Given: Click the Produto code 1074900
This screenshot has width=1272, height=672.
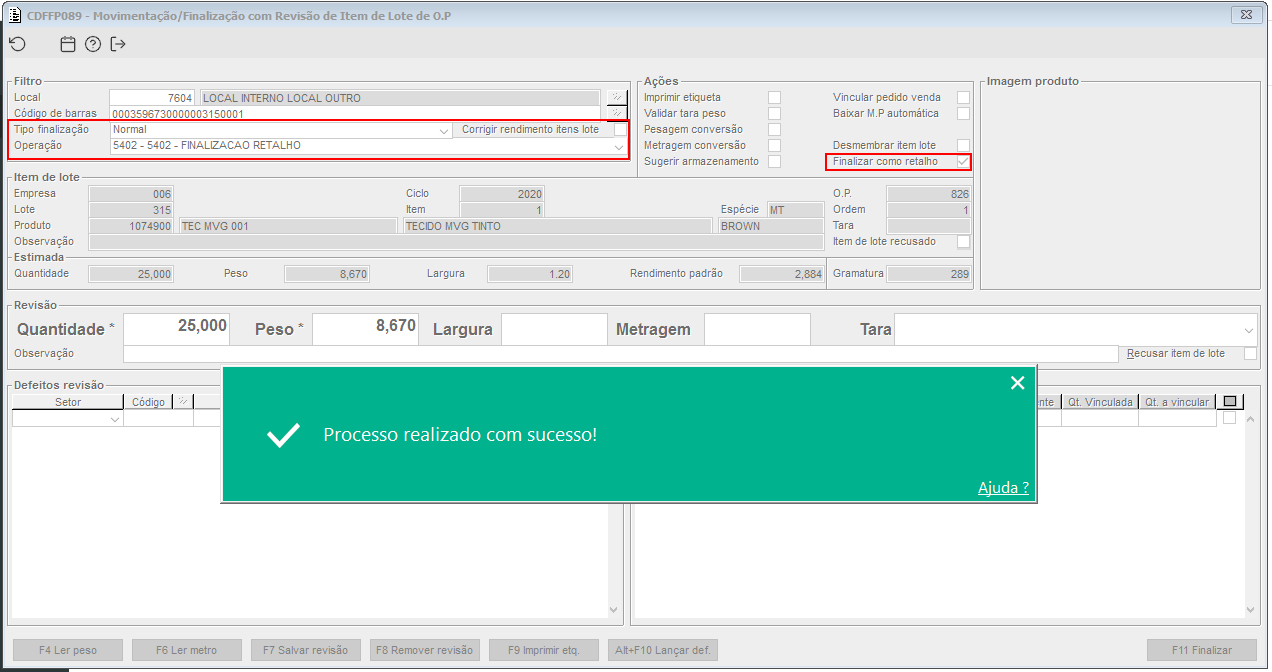Looking at the screenshot, I should tap(132, 226).
